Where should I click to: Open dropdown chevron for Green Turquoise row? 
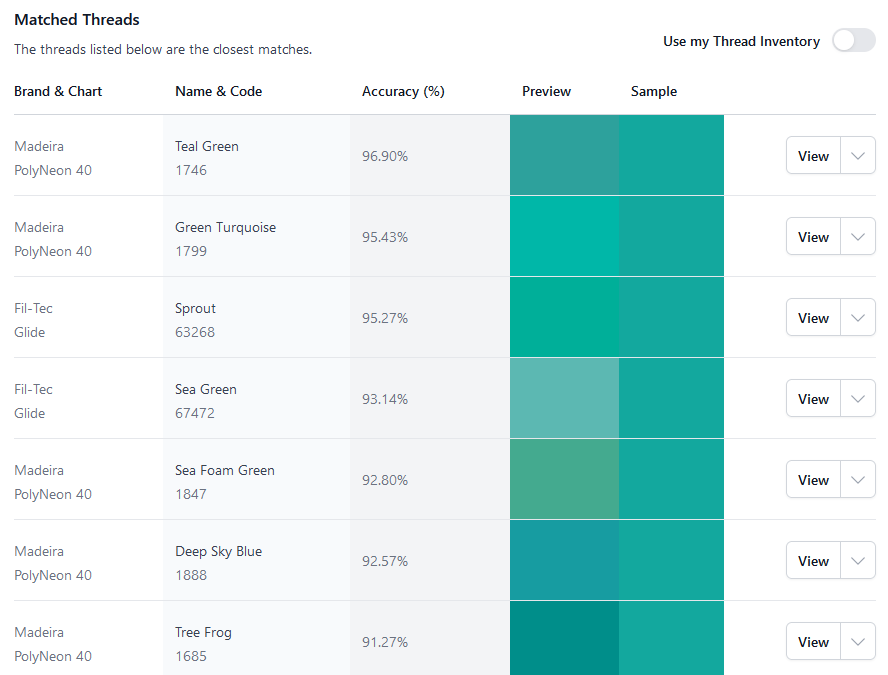tap(858, 237)
